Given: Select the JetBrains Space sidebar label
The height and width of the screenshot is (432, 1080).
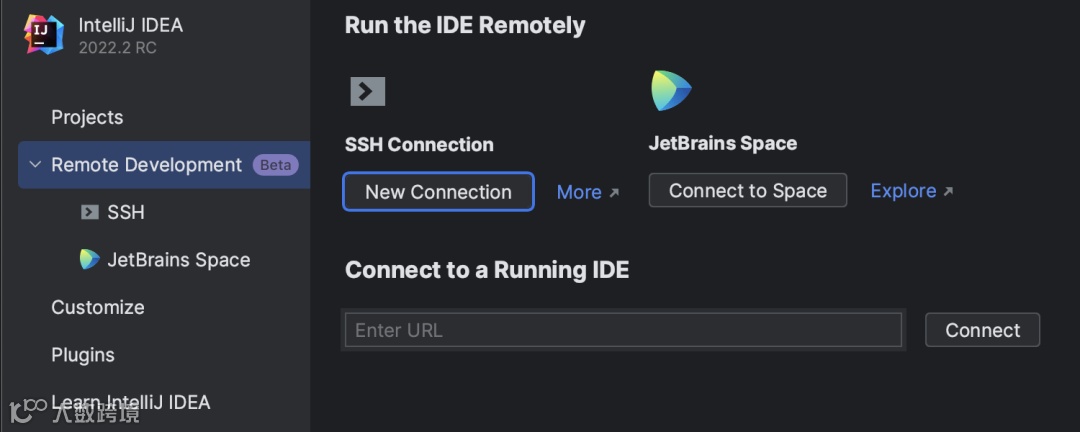Looking at the screenshot, I should pyautogui.click(x=178, y=260).
